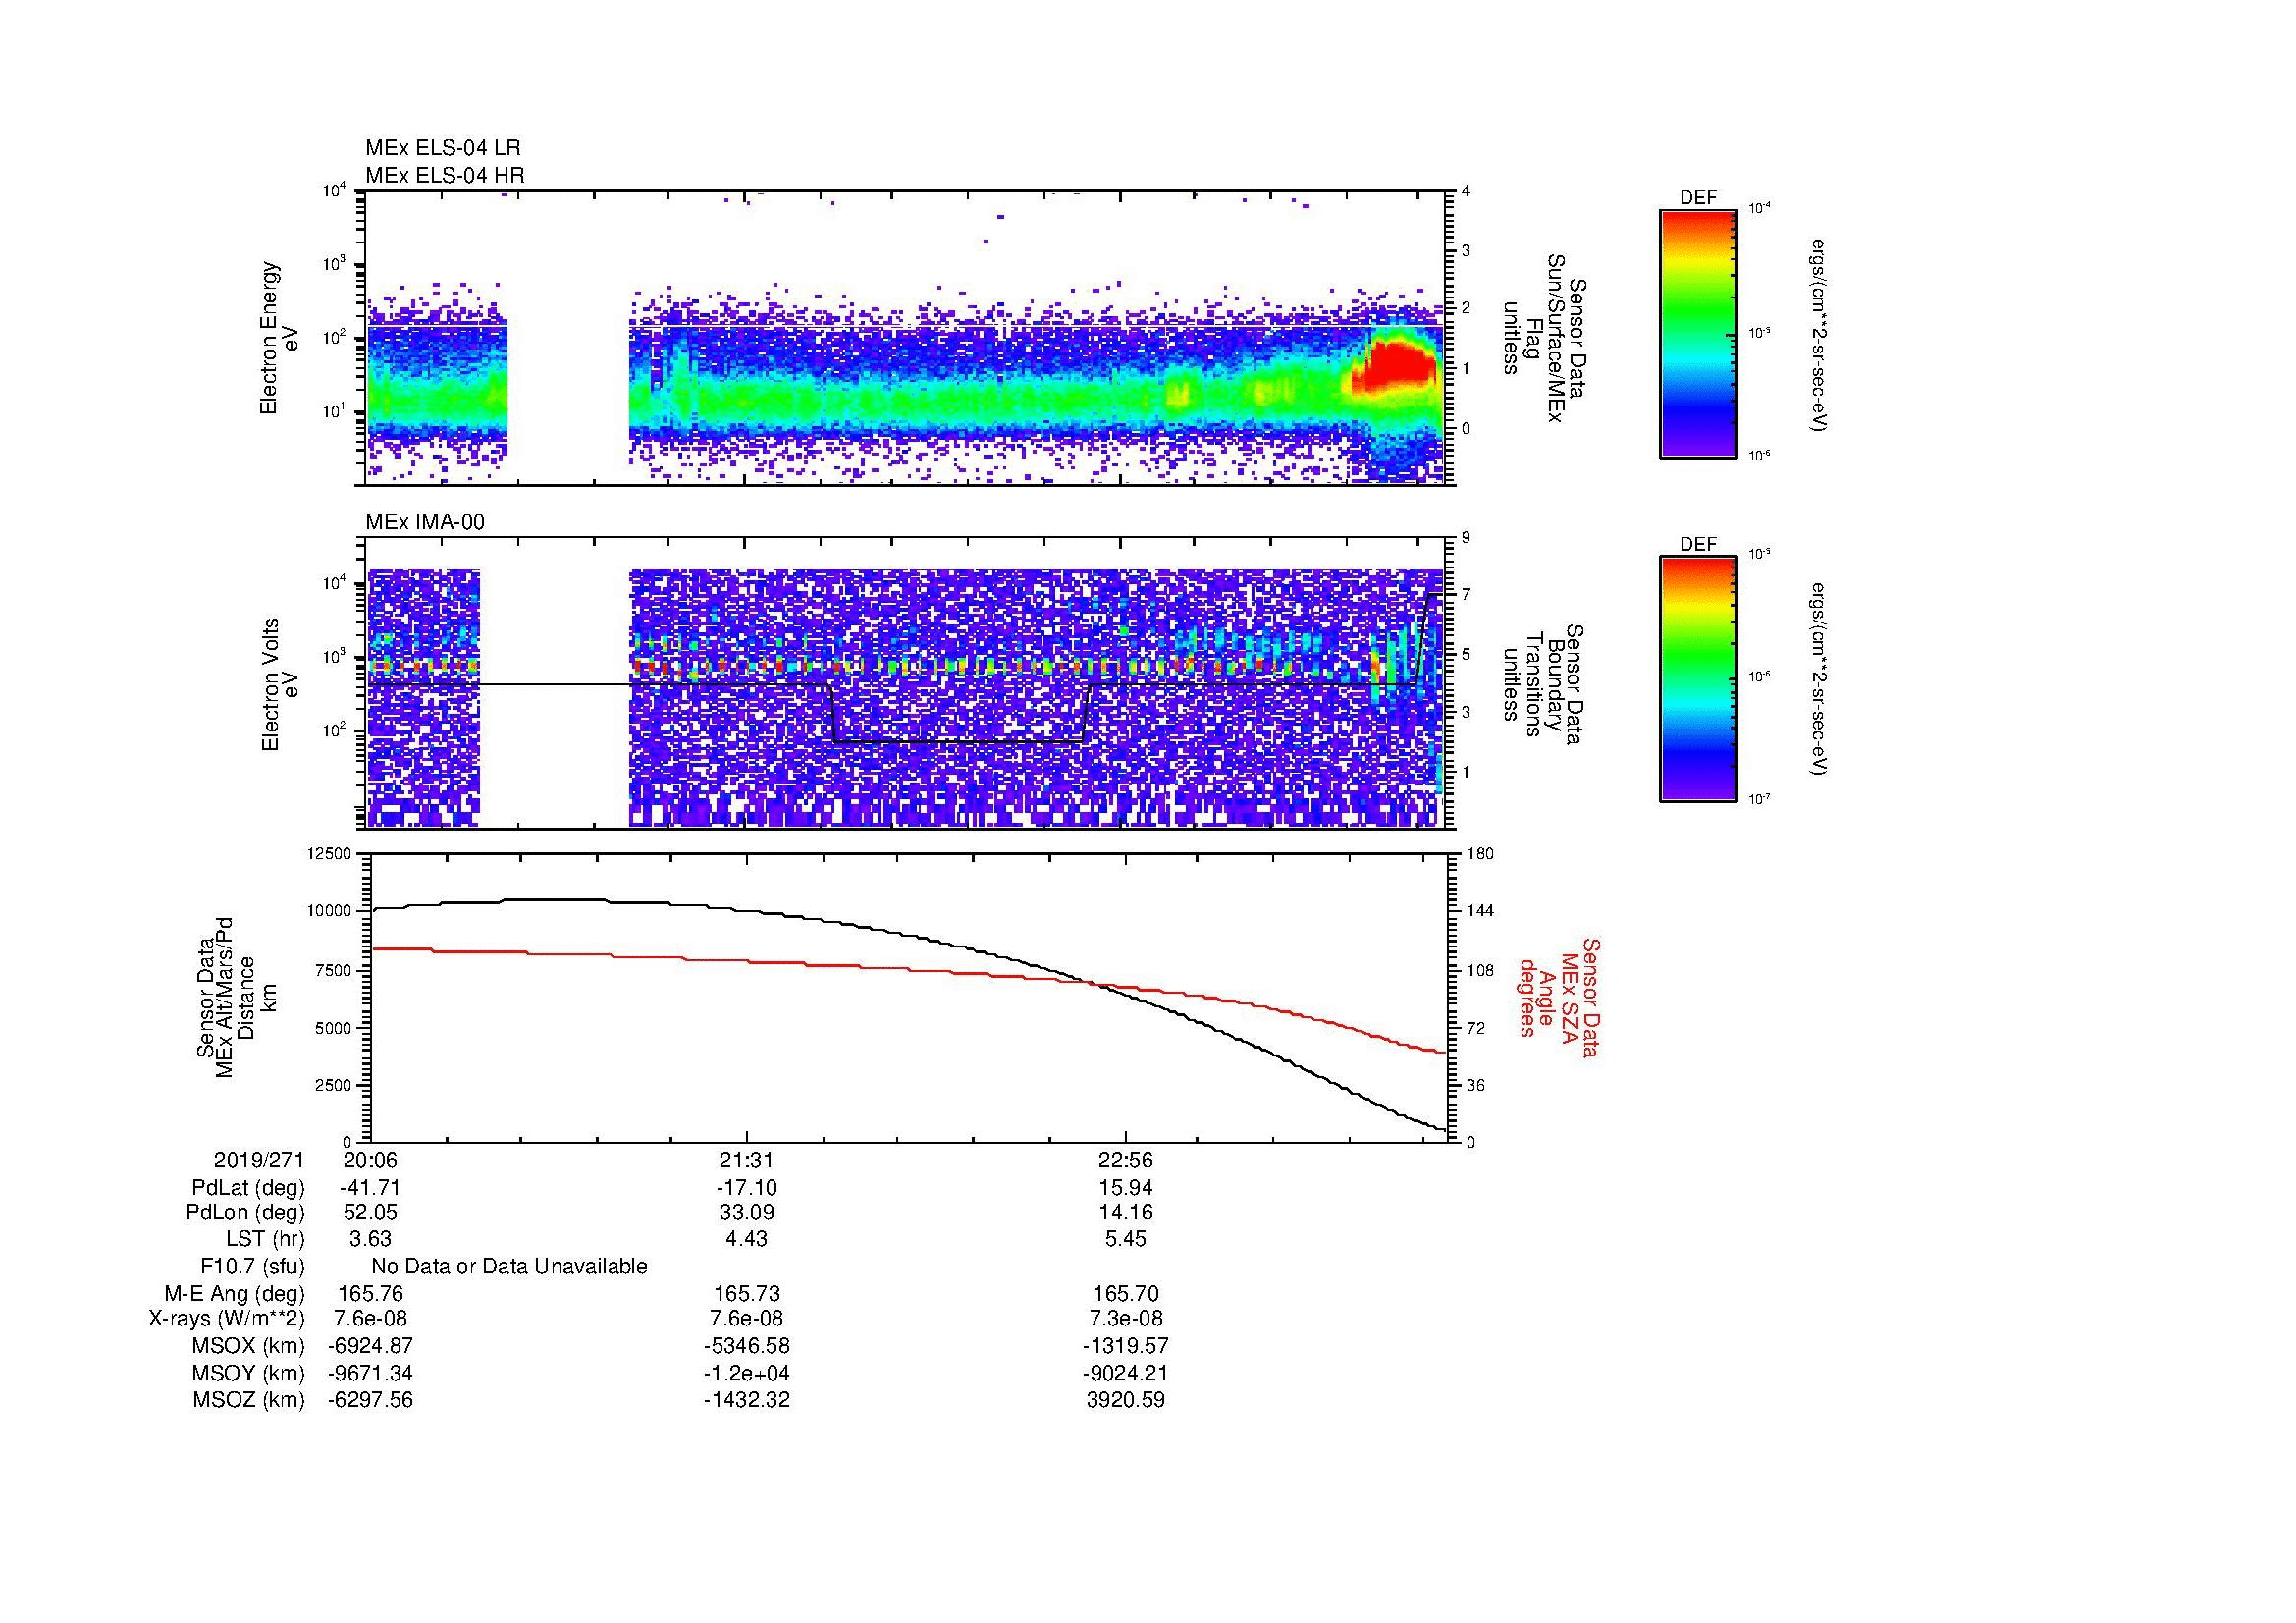
Task: Click the LST value '5.45'
Action: point(1126,1239)
